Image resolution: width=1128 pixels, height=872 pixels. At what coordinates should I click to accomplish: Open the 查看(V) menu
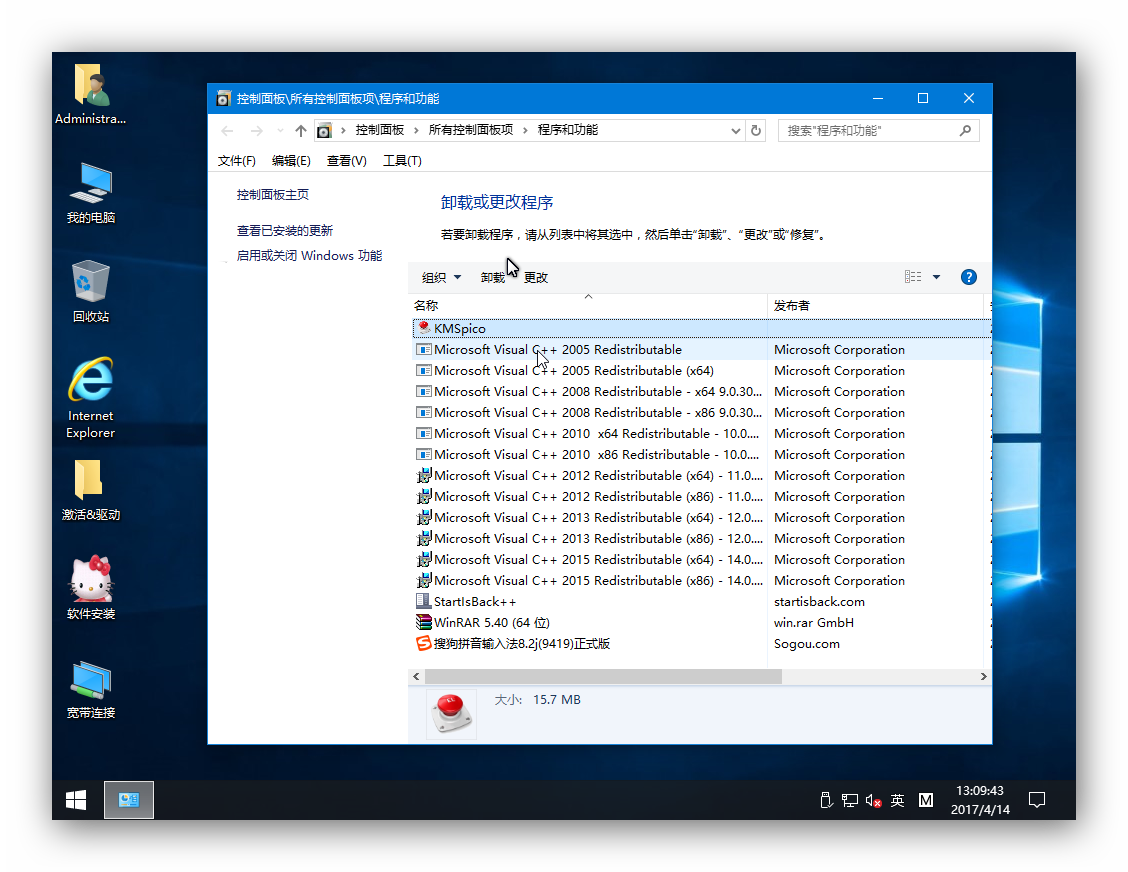[346, 160]
